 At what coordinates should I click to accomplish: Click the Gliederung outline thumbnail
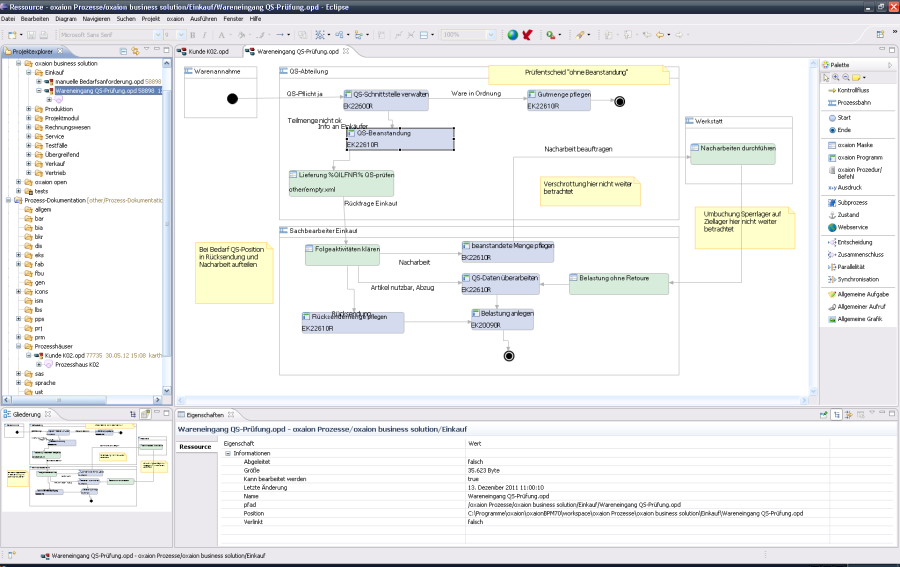(86, 465)
